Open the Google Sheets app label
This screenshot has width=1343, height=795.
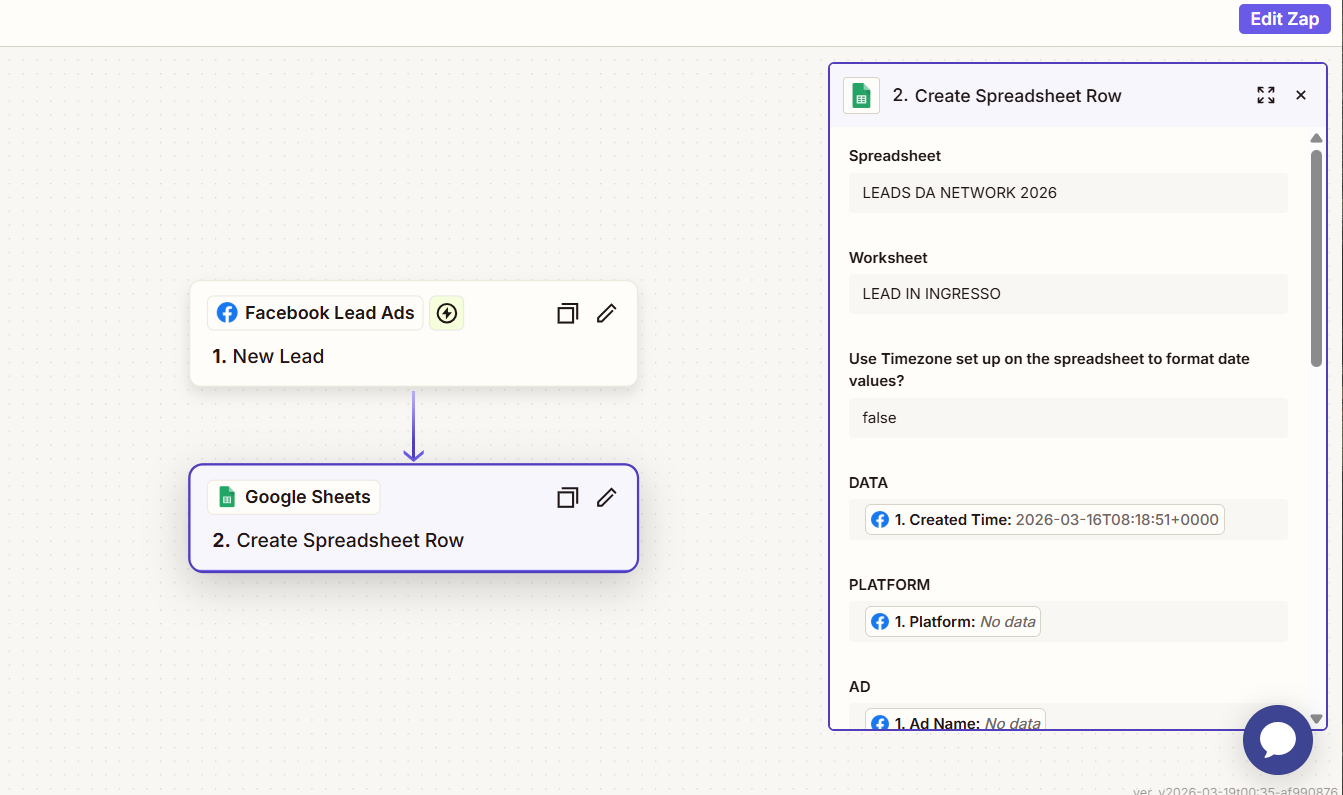click(293, 497)
